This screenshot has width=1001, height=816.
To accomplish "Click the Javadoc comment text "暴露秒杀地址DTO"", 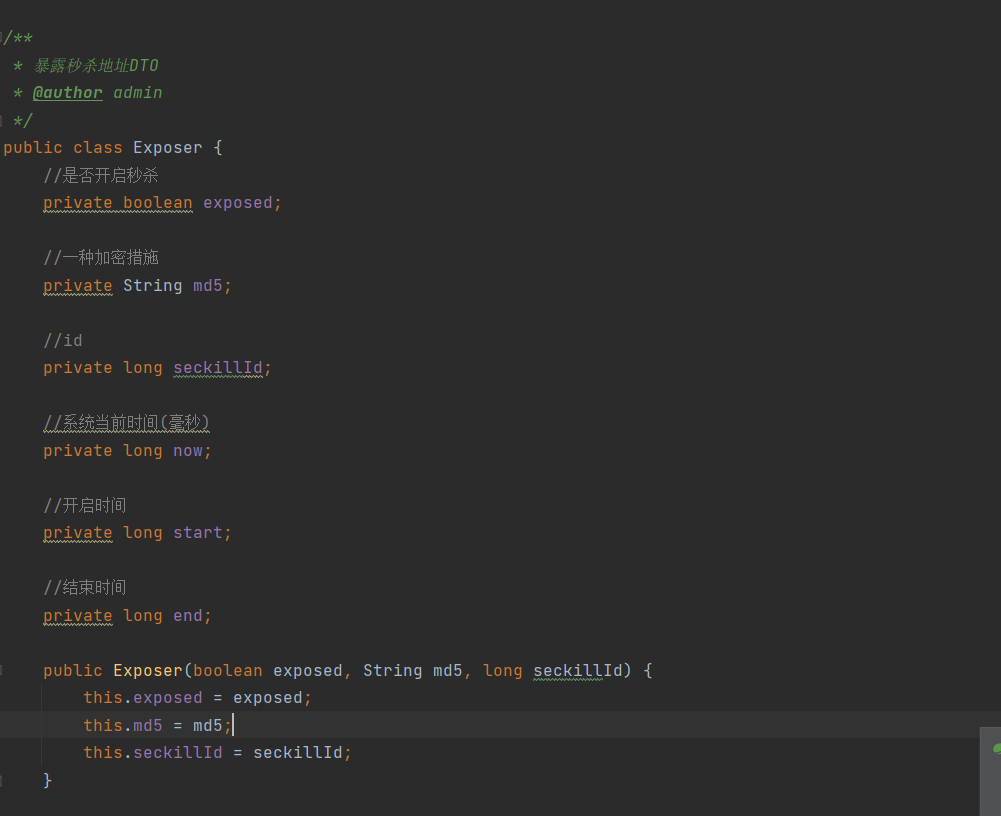I will 96,66.
